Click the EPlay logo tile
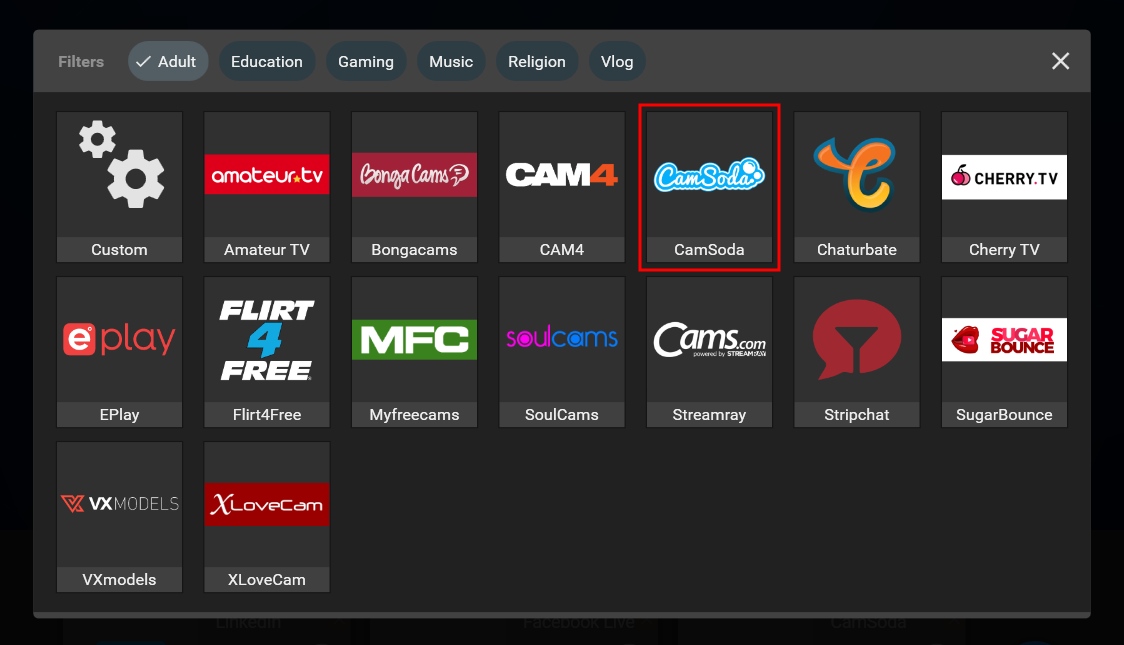This screenshot has width=1124, height=645. point(119,351)
